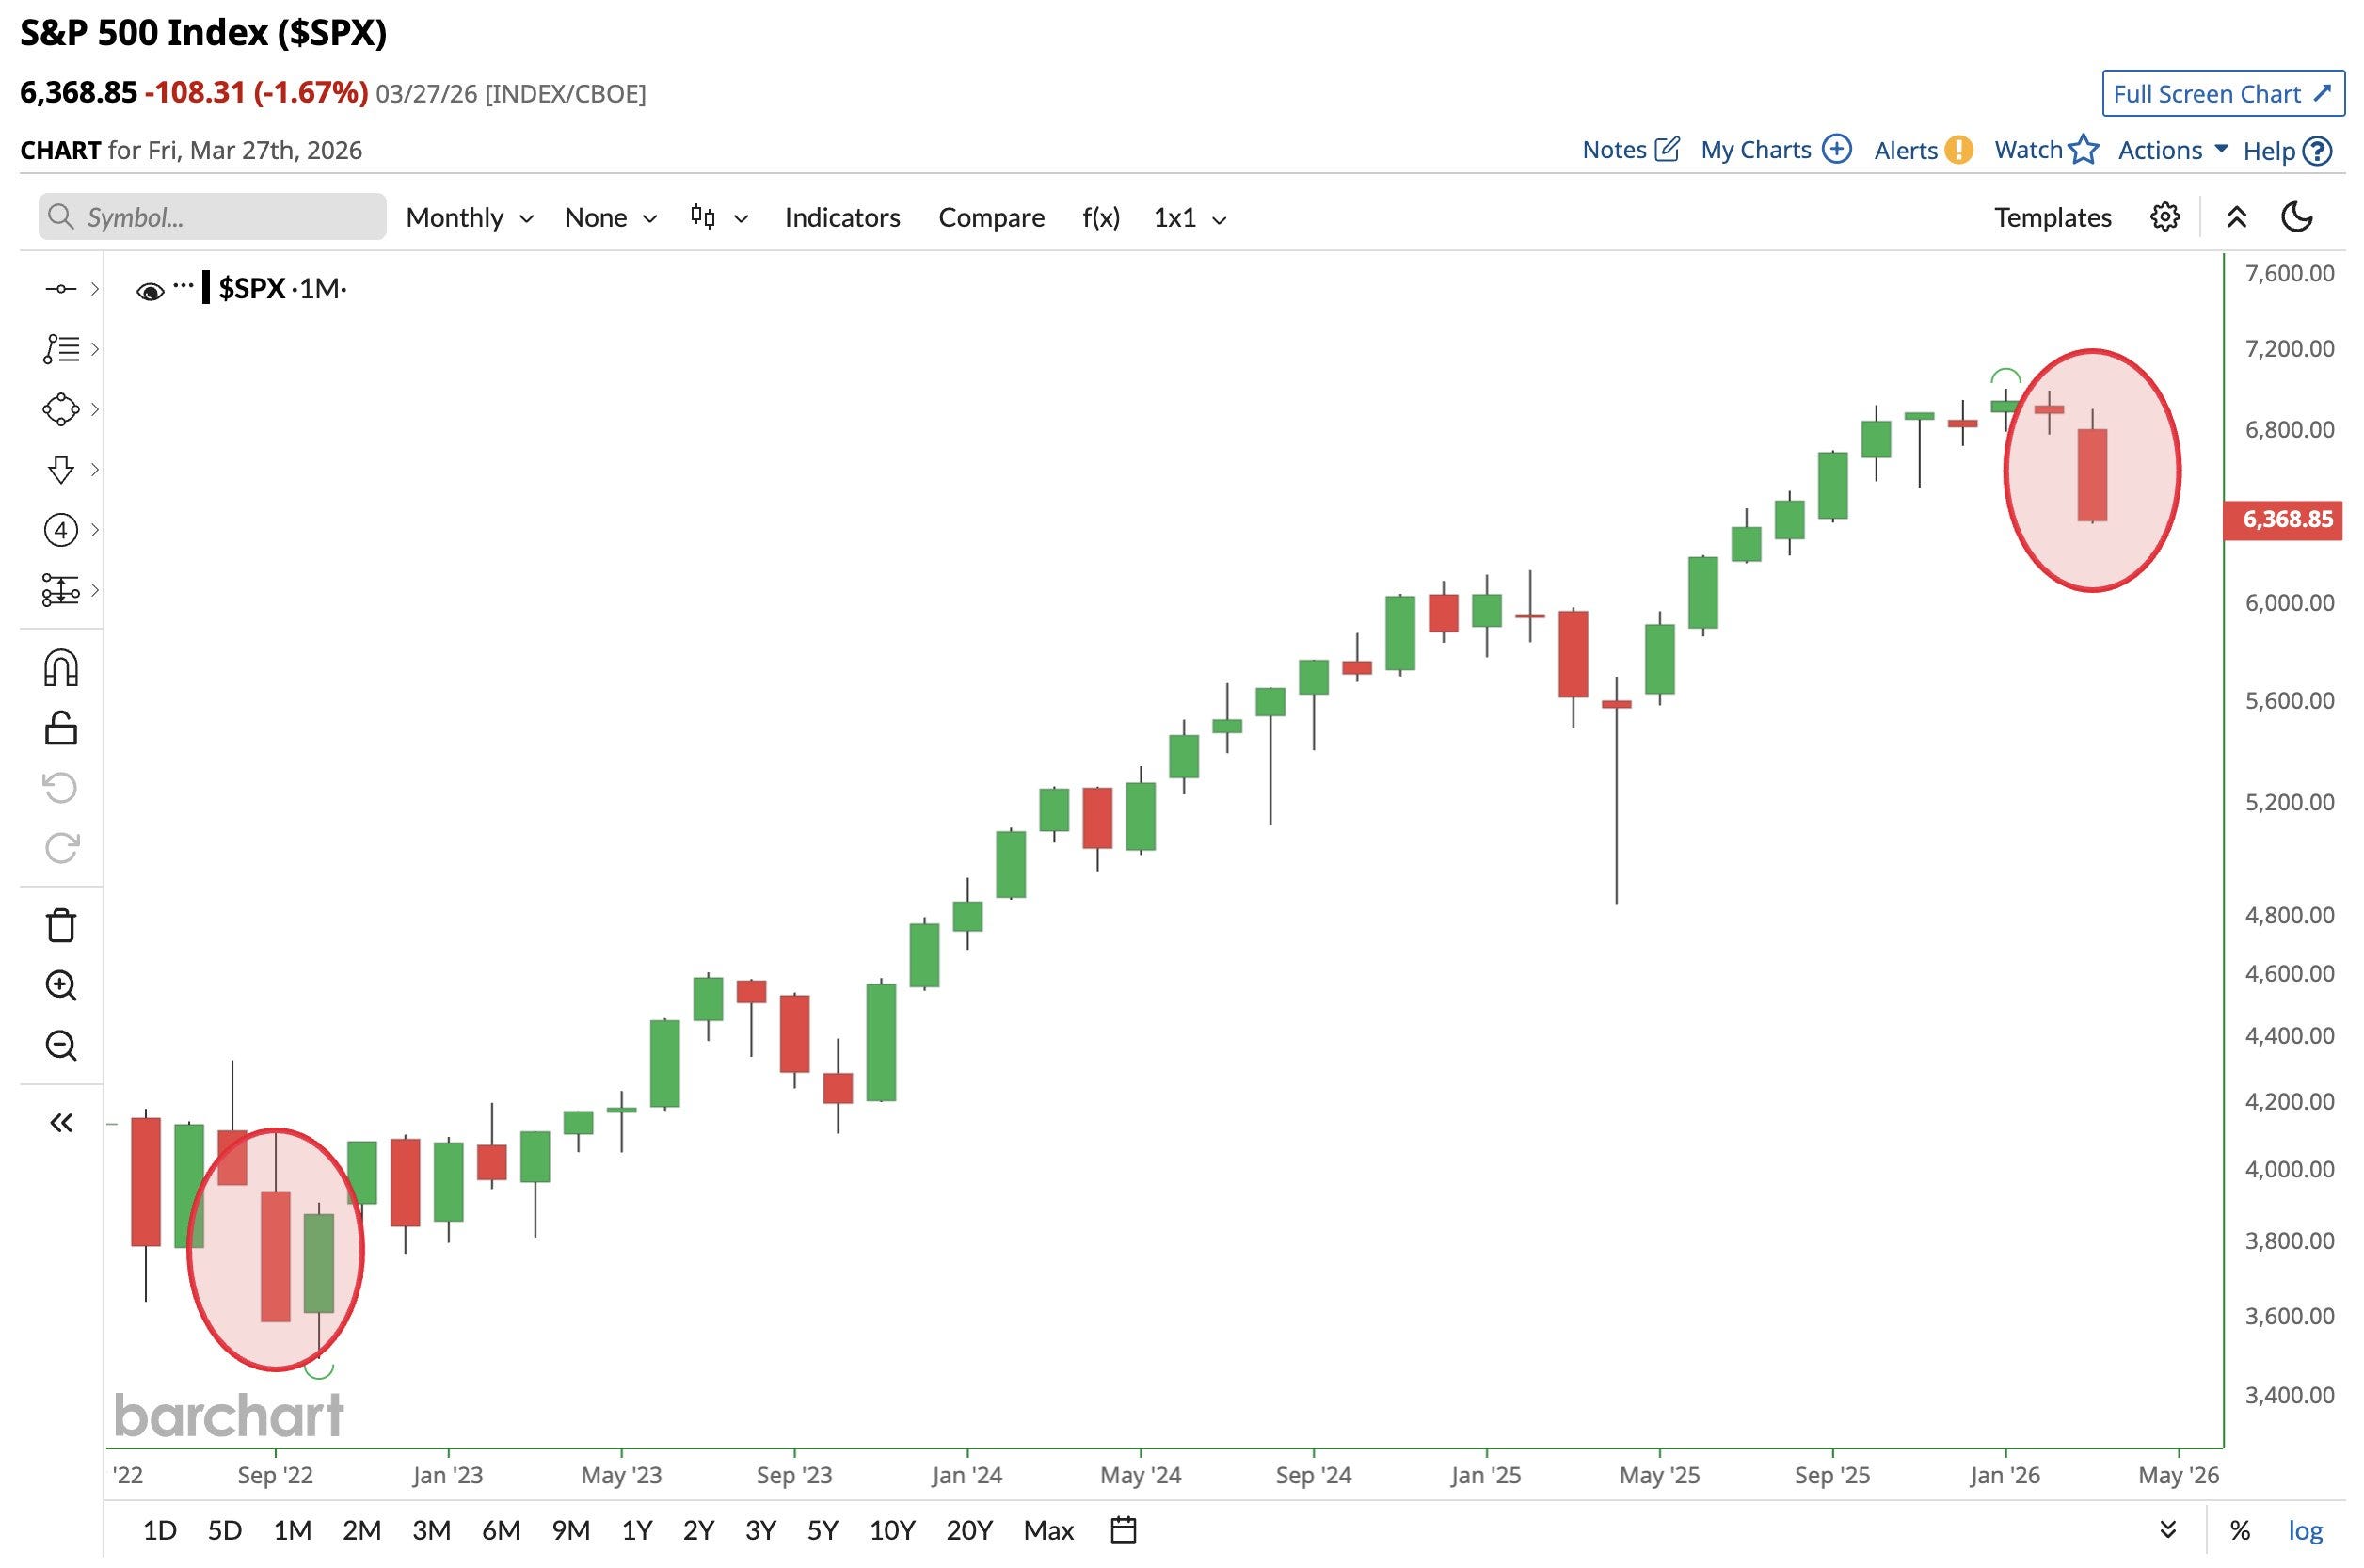This screenshot has height=1568, width=2364.
Task: Open chart settings gear icon
Action: [2164, 217]
